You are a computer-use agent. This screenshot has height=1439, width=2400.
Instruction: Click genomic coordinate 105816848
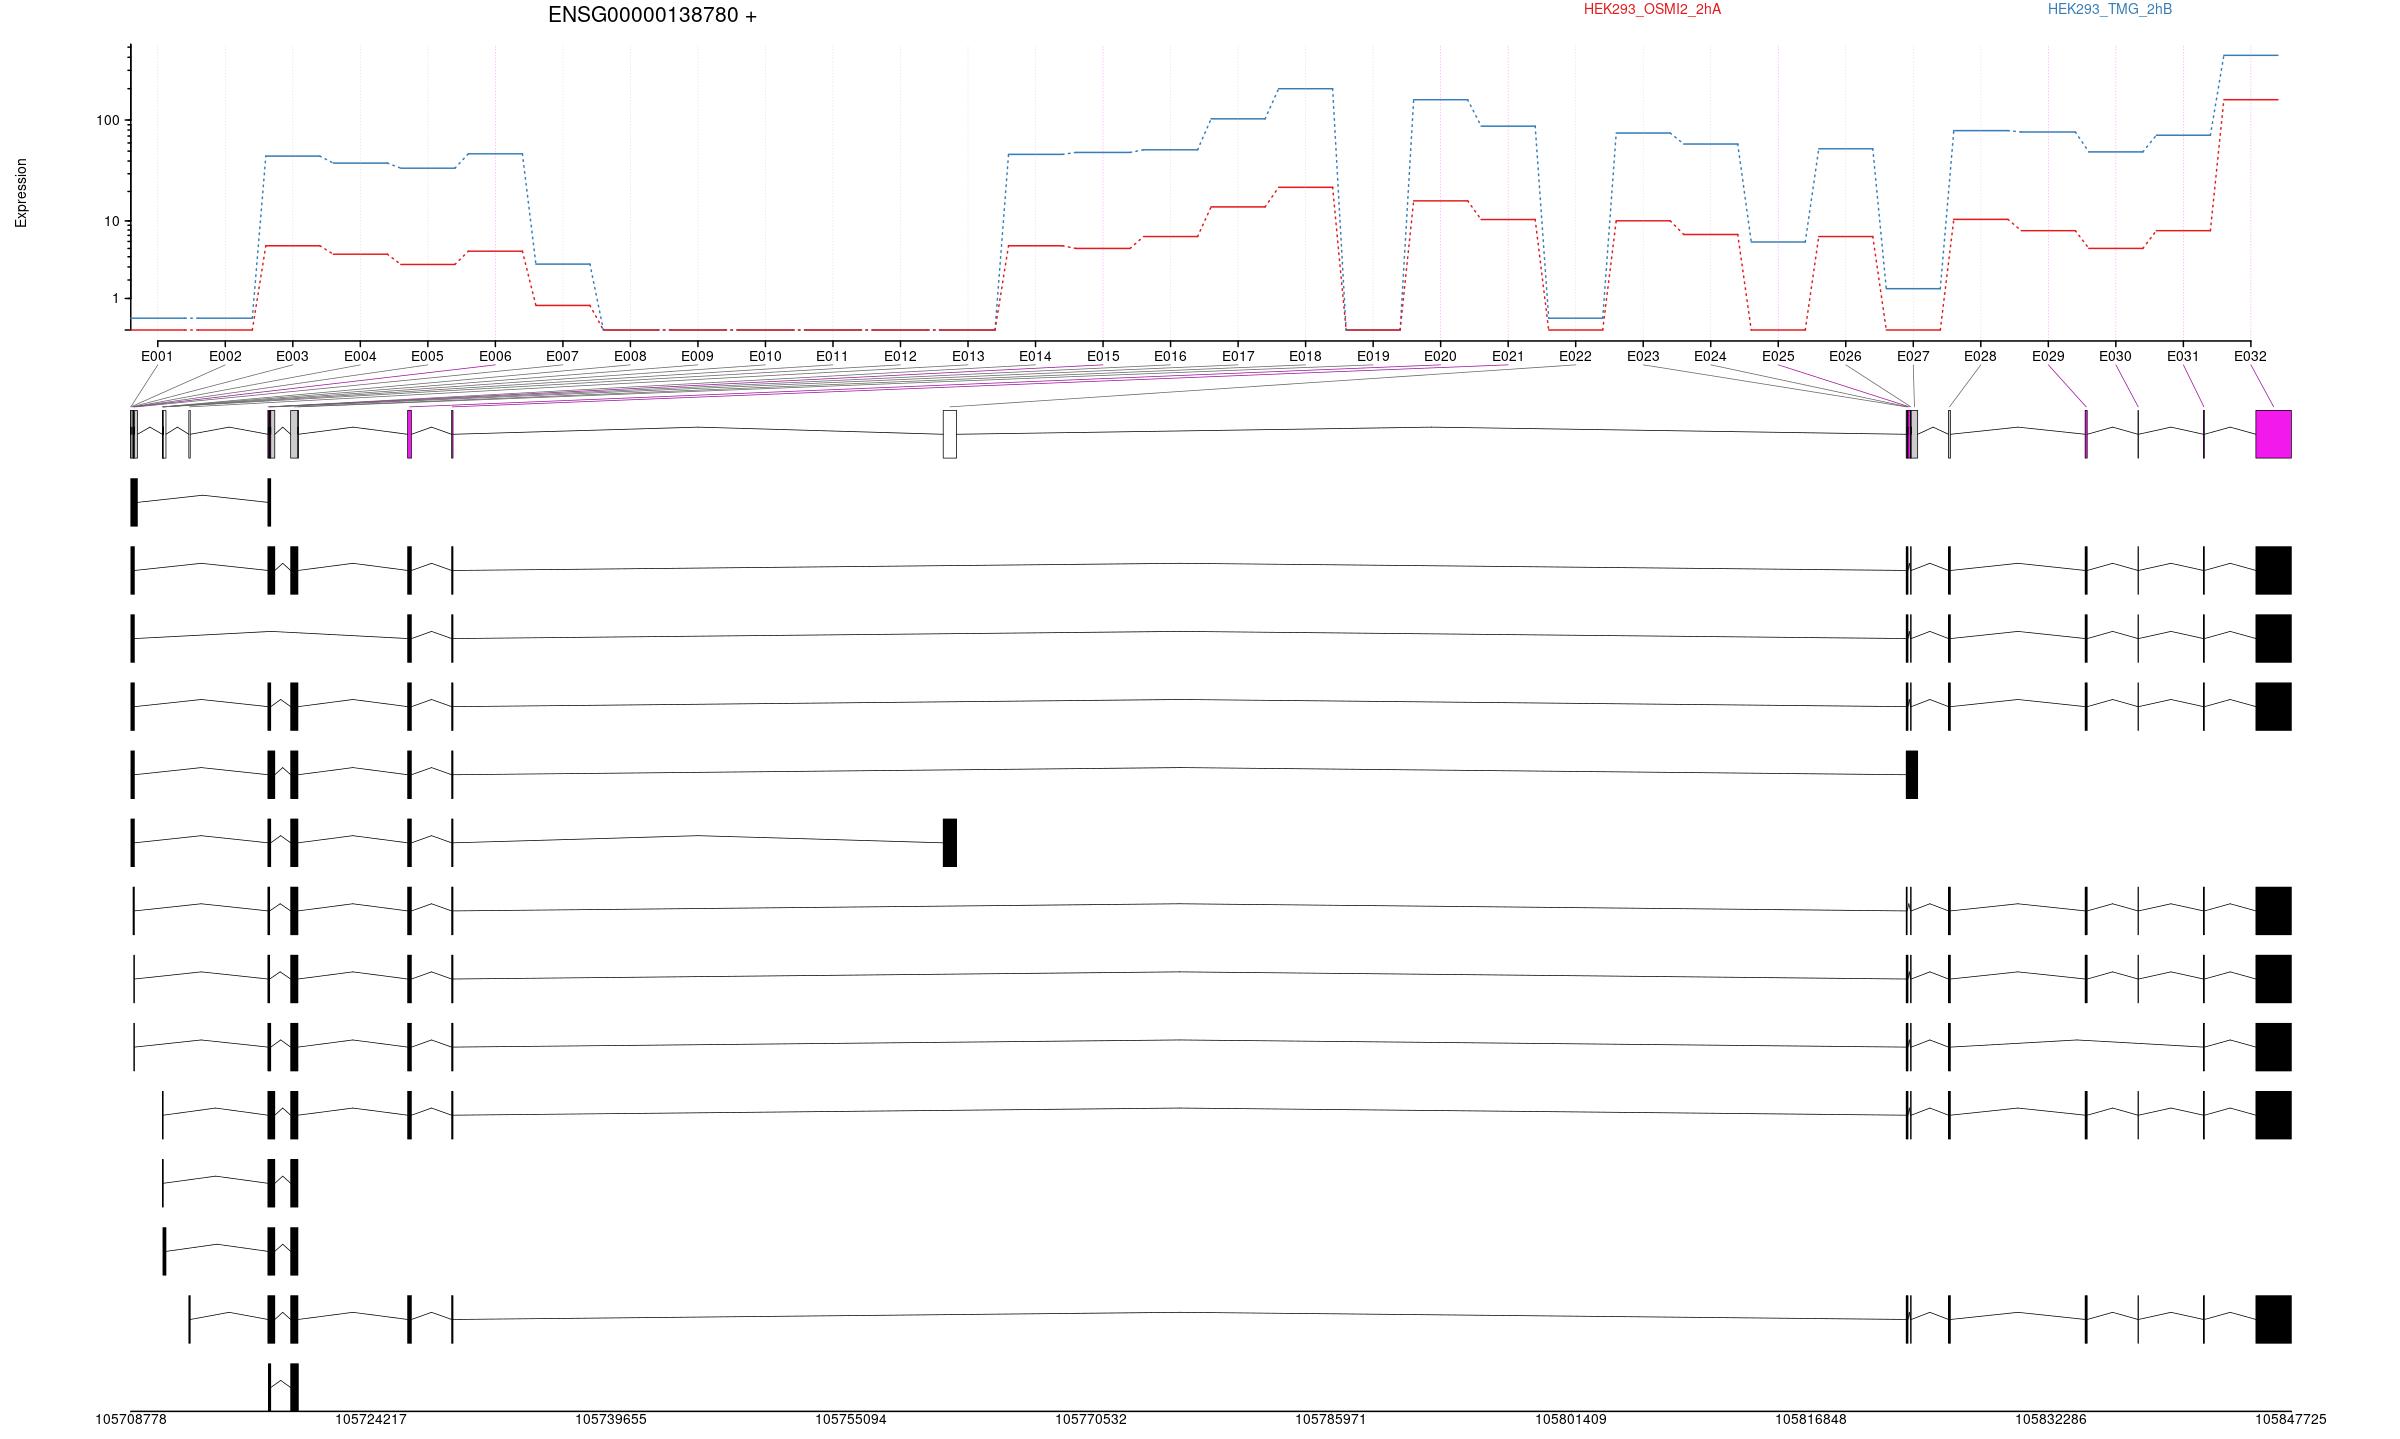point(1811,1420)
